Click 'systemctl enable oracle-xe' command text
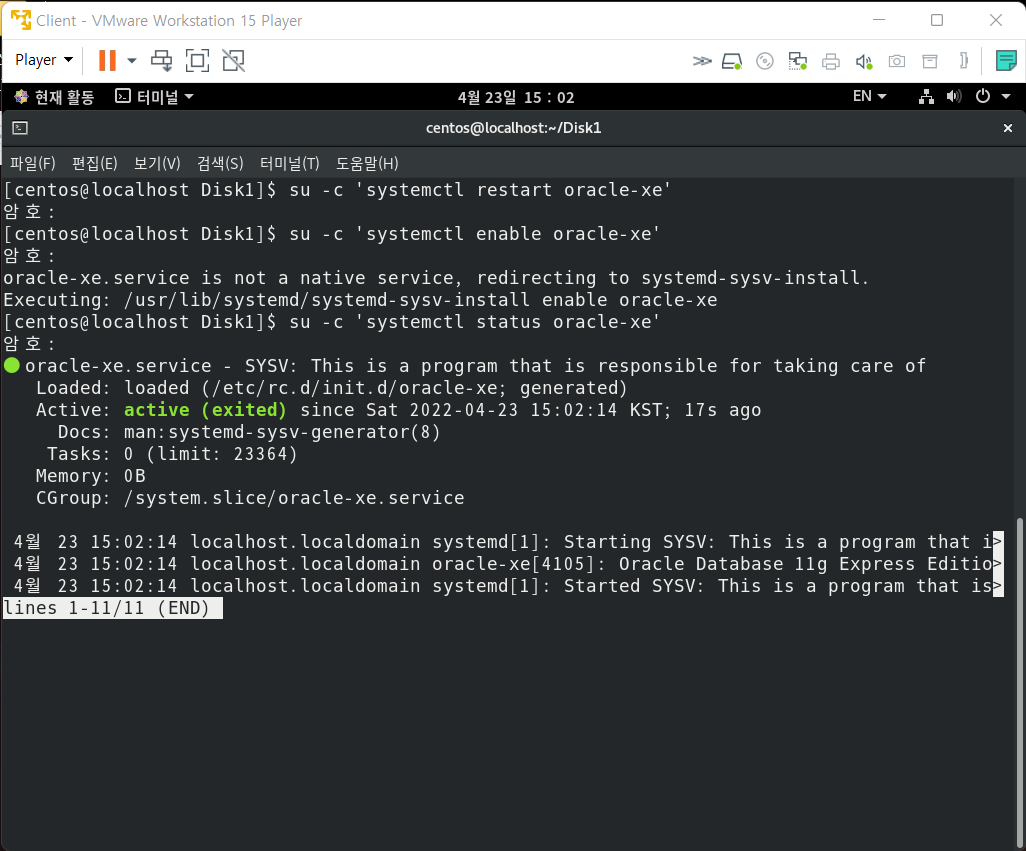1026x851 pixels. coord(508,234)
